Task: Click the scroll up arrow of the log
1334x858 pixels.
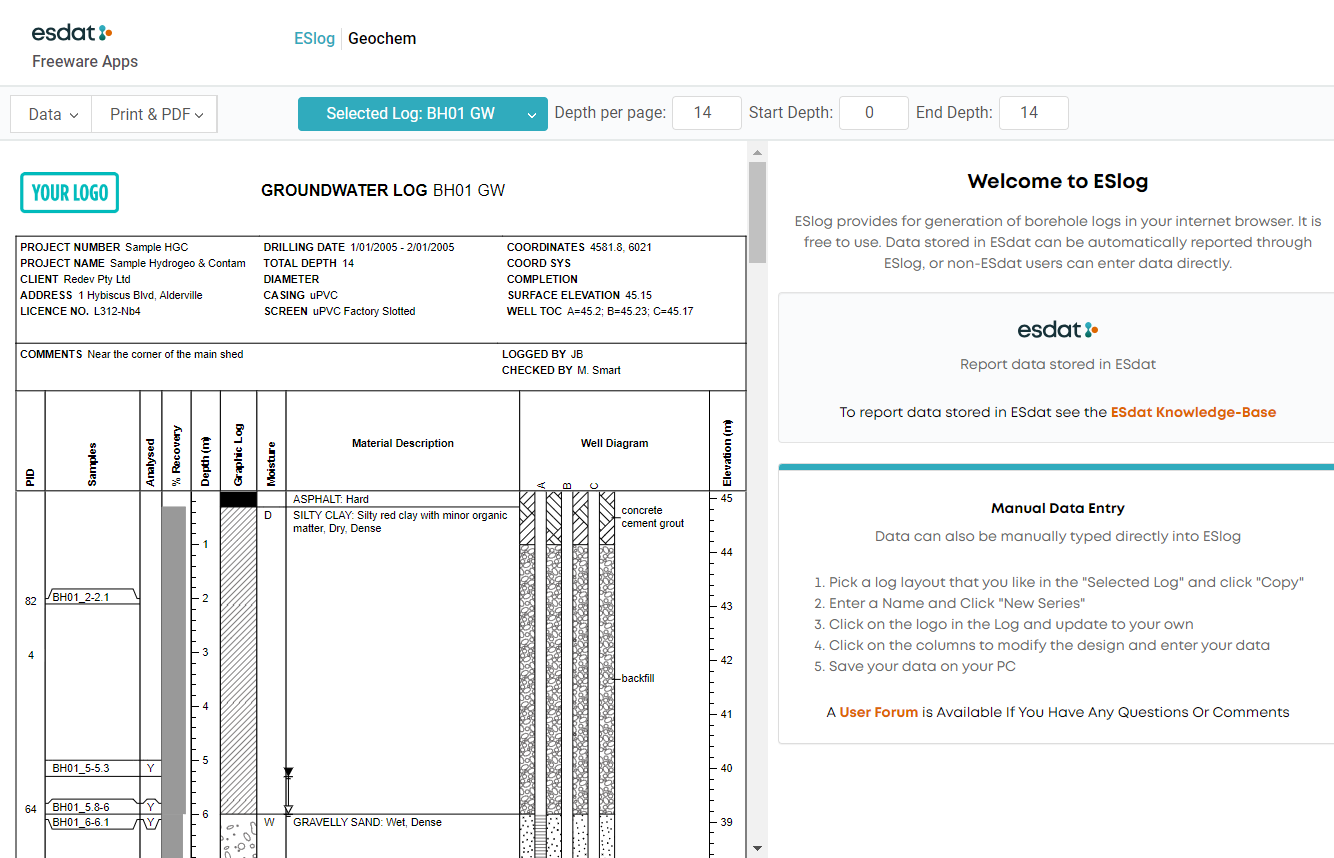Action: pos(757,153)
